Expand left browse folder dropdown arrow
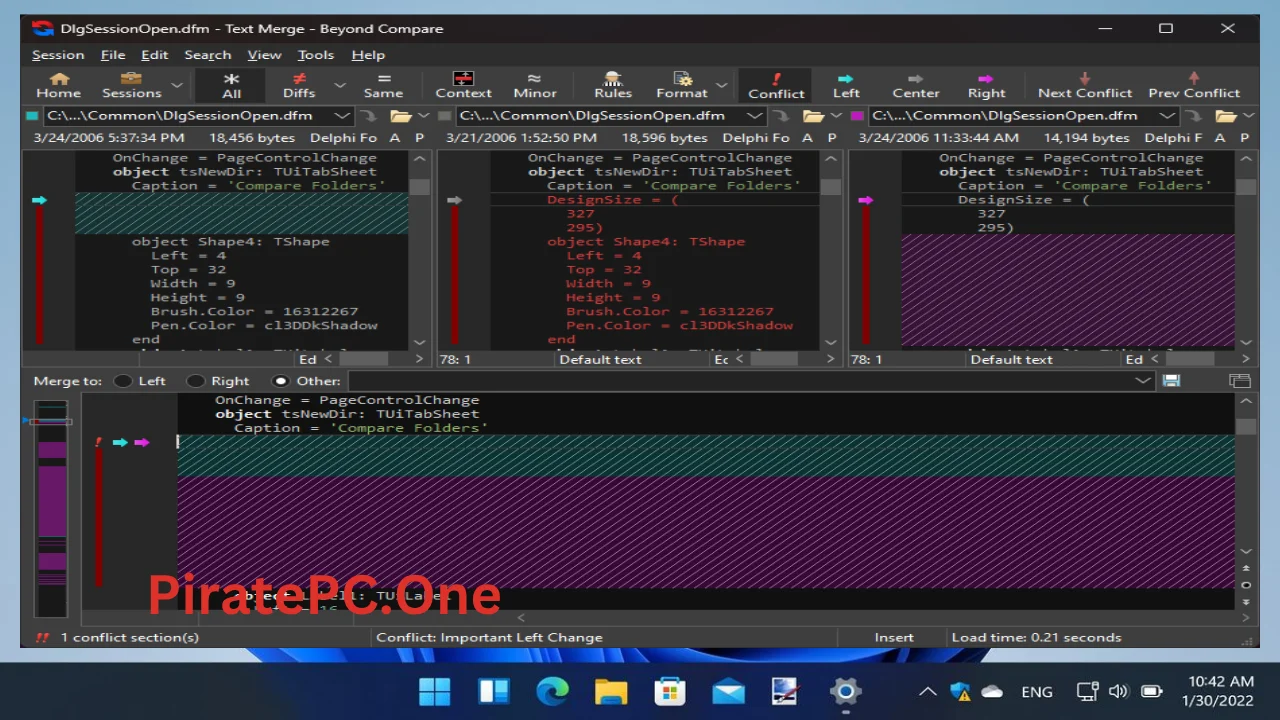The image size is (1280, 720). (423, 116)
